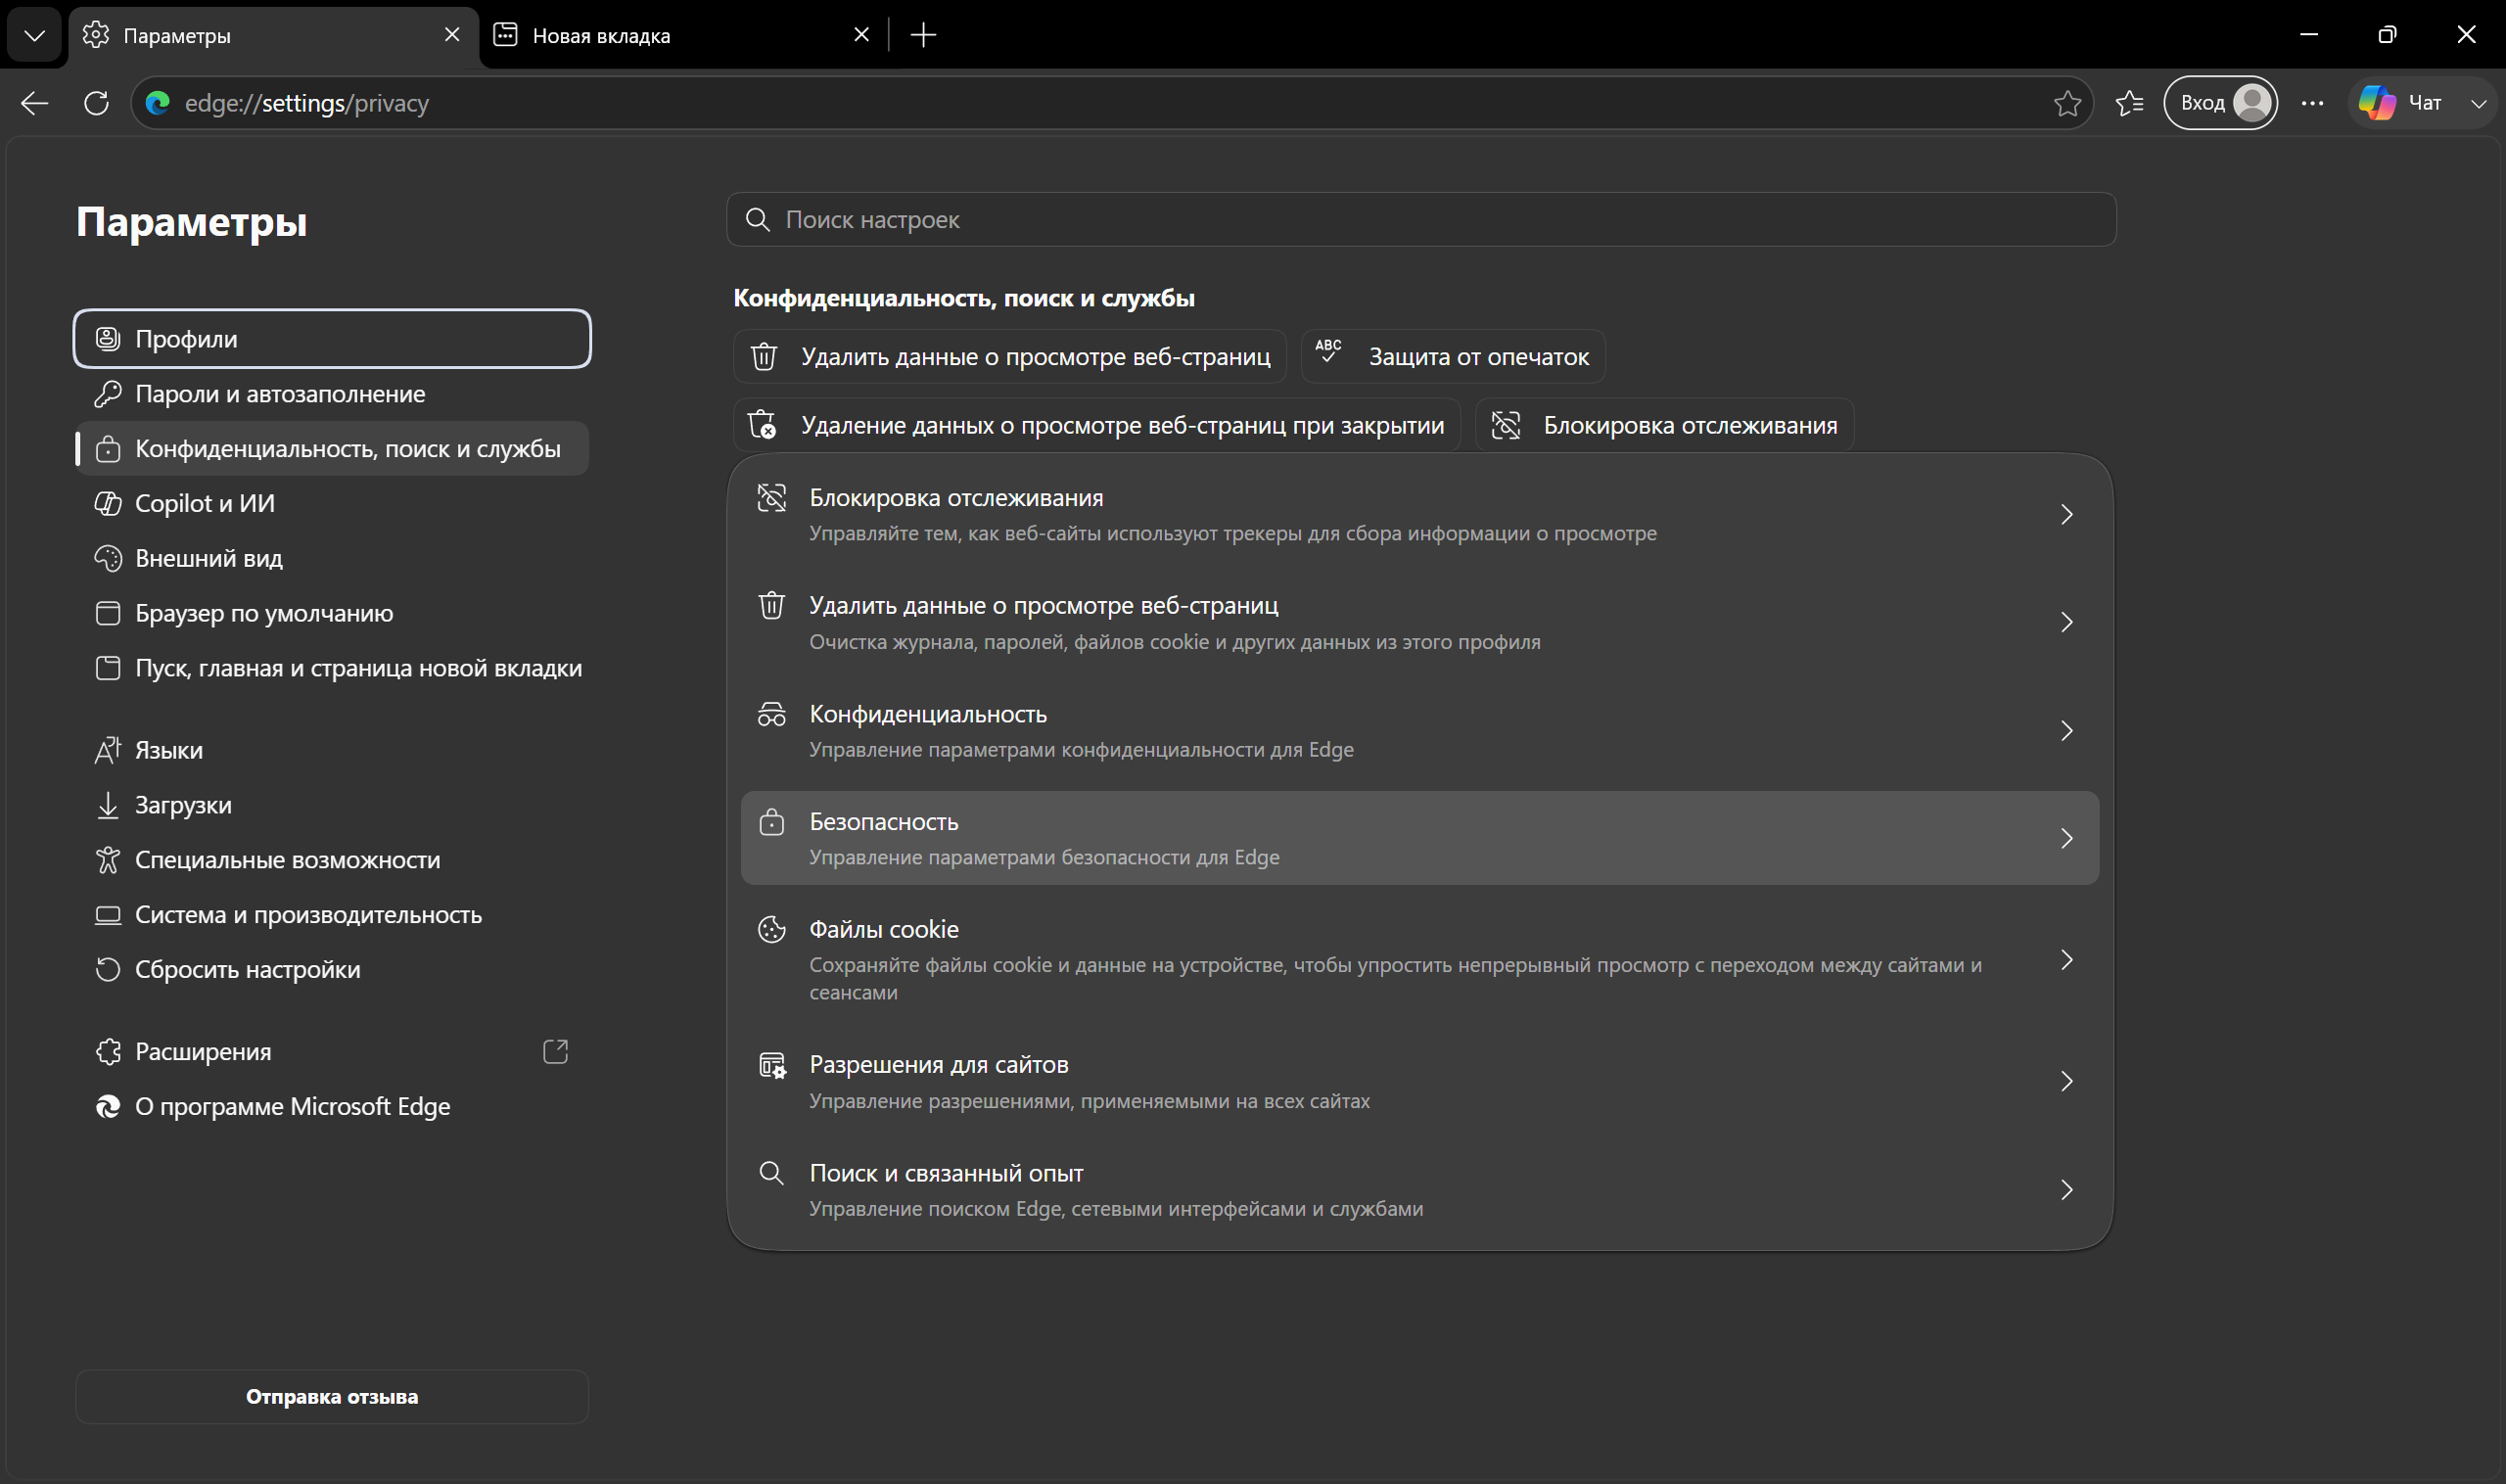Open the tab actions dropdown arrow
2506x1484 pixels.
(34, 35)
